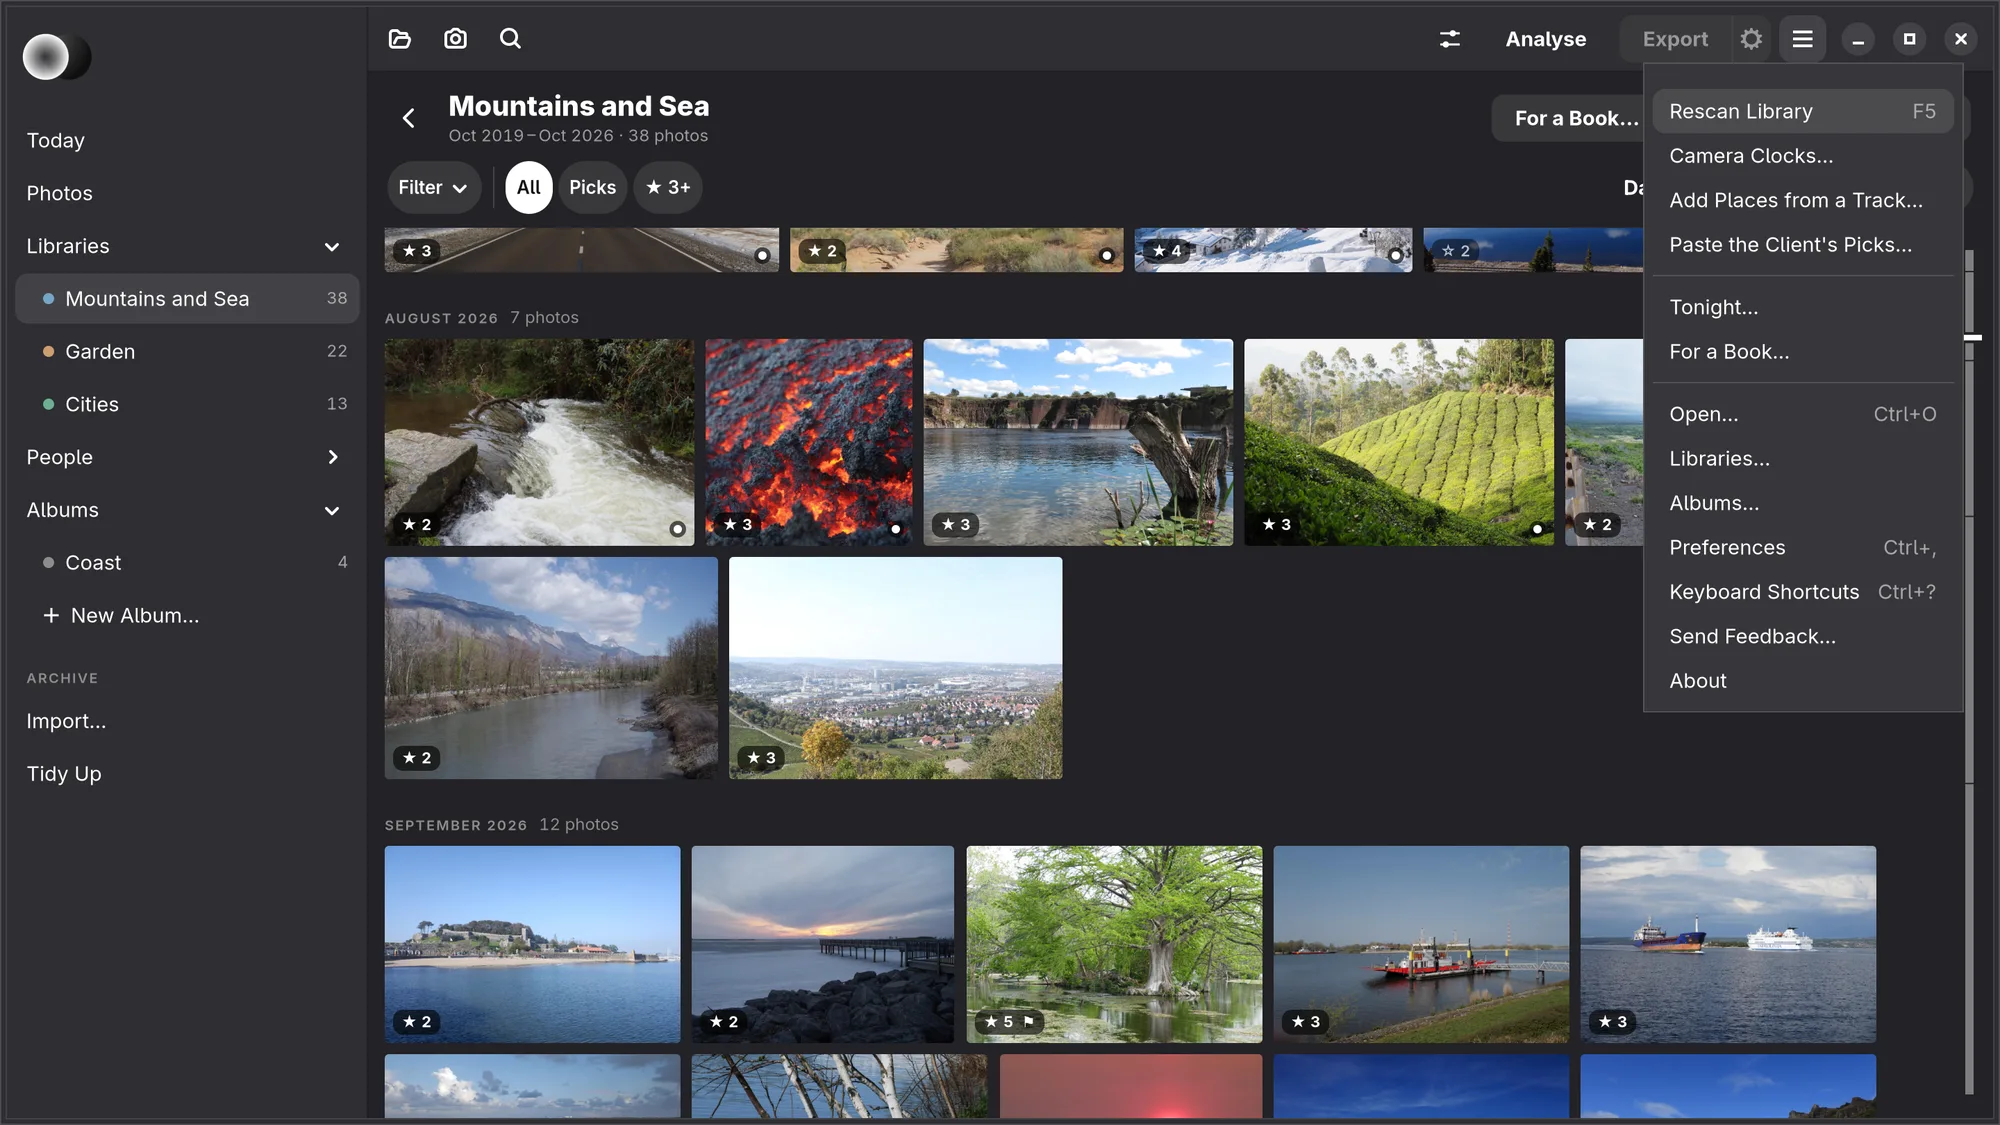This screenshot has height=1125, width=2000.
Task: Select Paste the Client's Picks...
Action: coord(1802,245)
